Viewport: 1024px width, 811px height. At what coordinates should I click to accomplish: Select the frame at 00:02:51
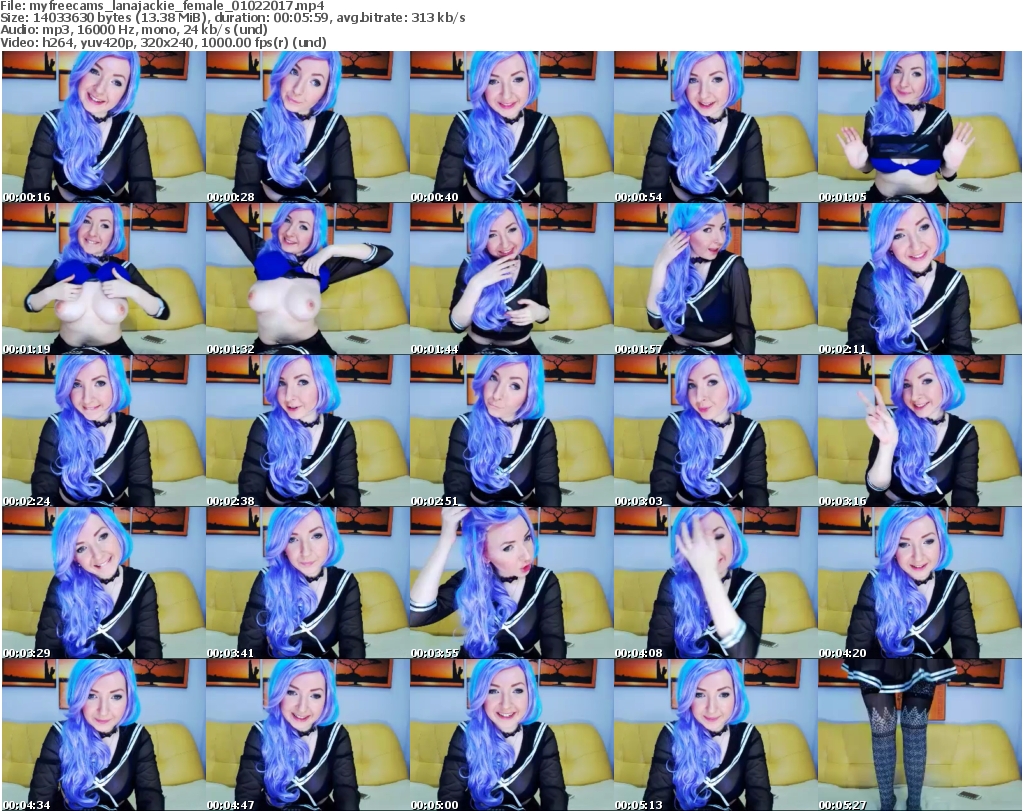[x=511, y=431]
